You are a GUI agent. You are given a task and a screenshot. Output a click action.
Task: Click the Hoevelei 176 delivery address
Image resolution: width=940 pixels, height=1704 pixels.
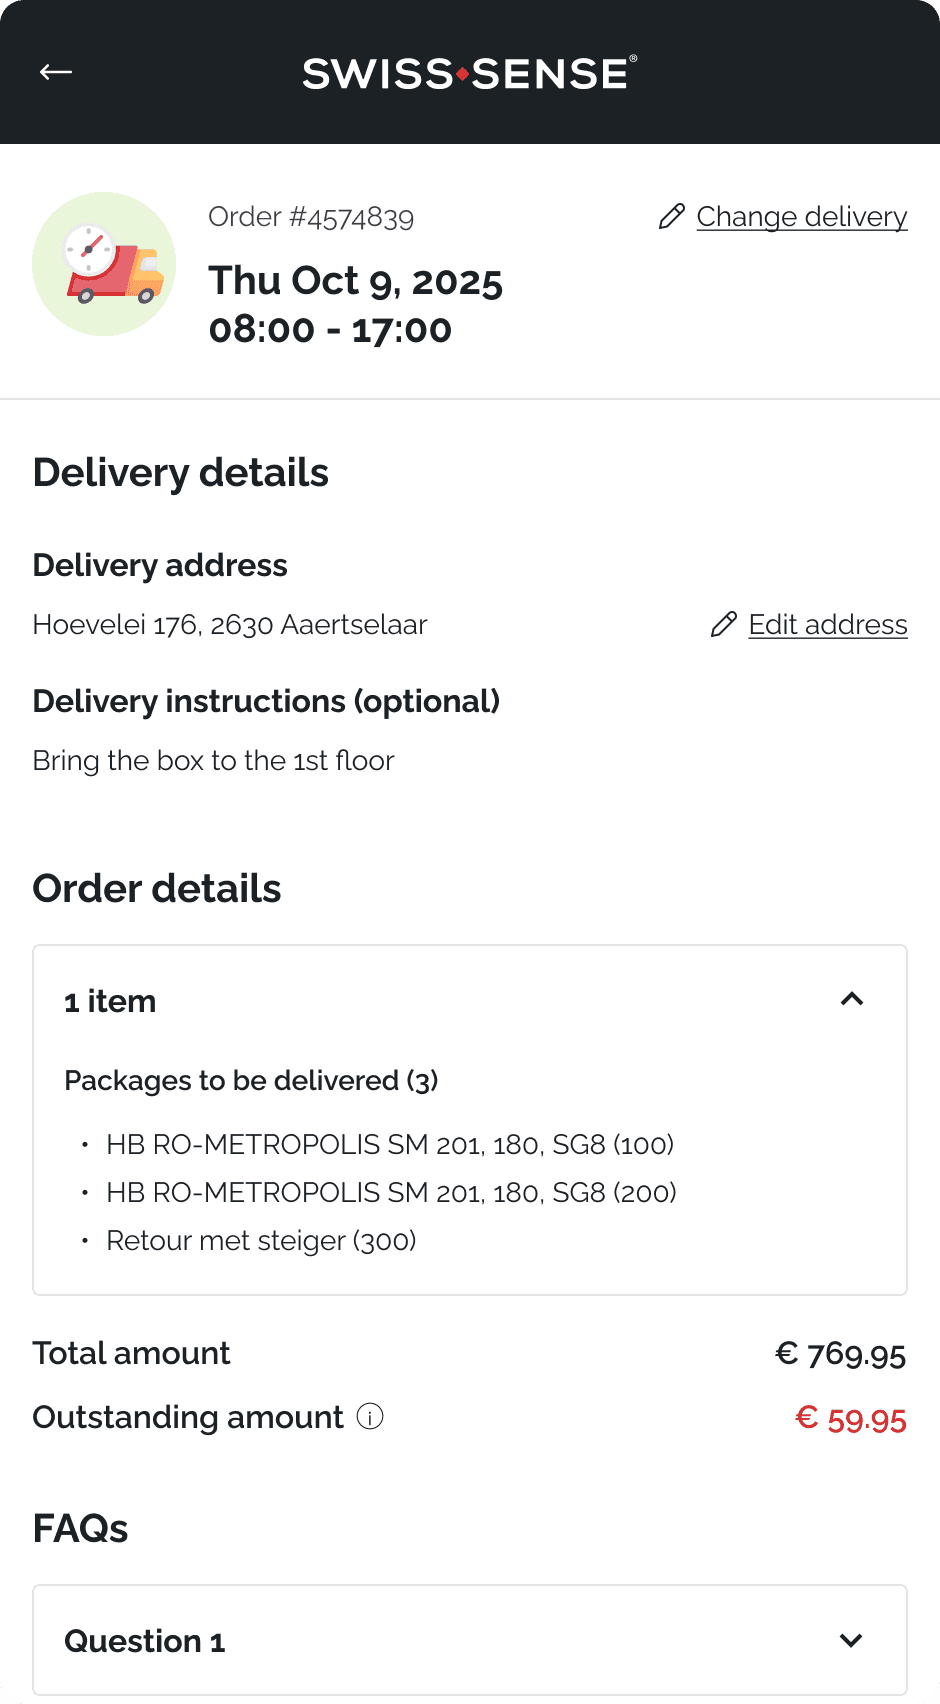pyautogui.click(x=229, y=625)
